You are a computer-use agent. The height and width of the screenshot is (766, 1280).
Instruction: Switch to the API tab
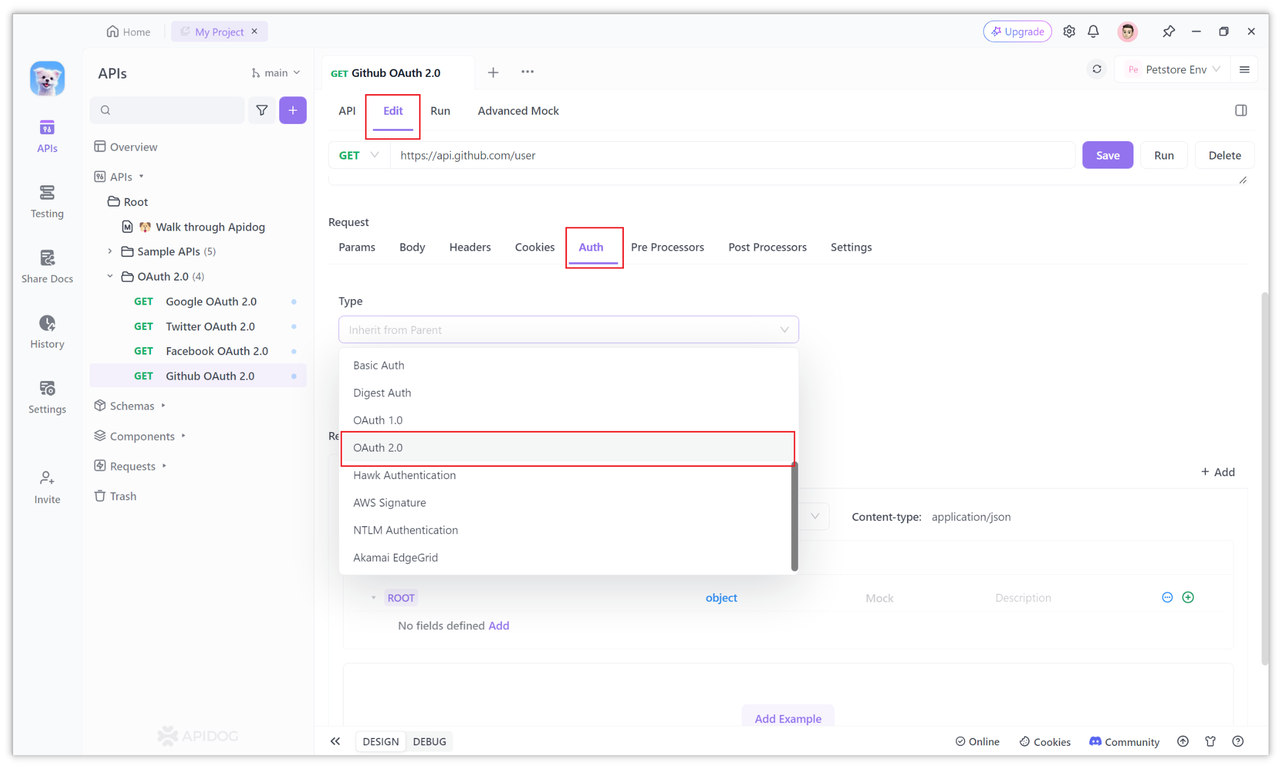tap(347, 111)
